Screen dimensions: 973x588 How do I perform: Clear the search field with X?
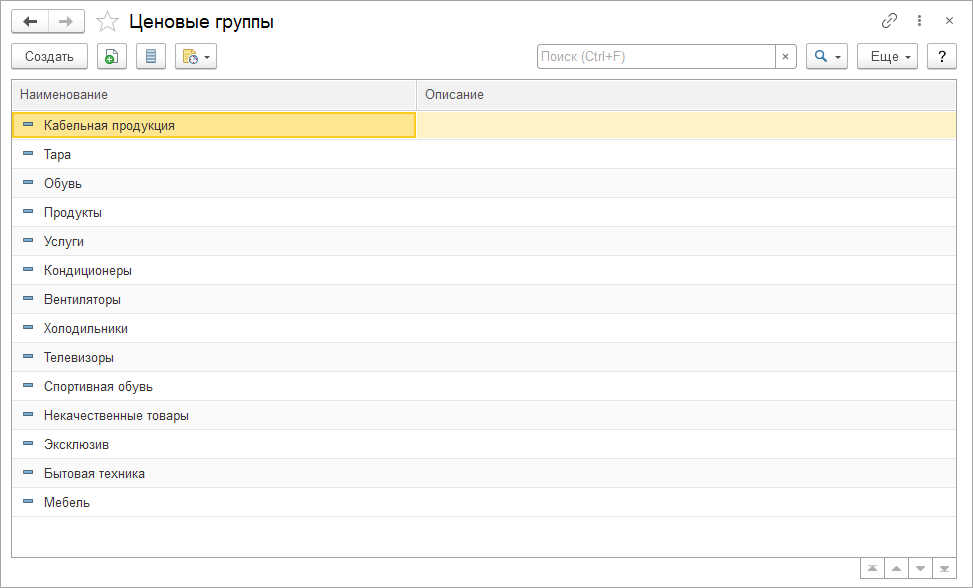pyautogui.click(x=786, y=57)
